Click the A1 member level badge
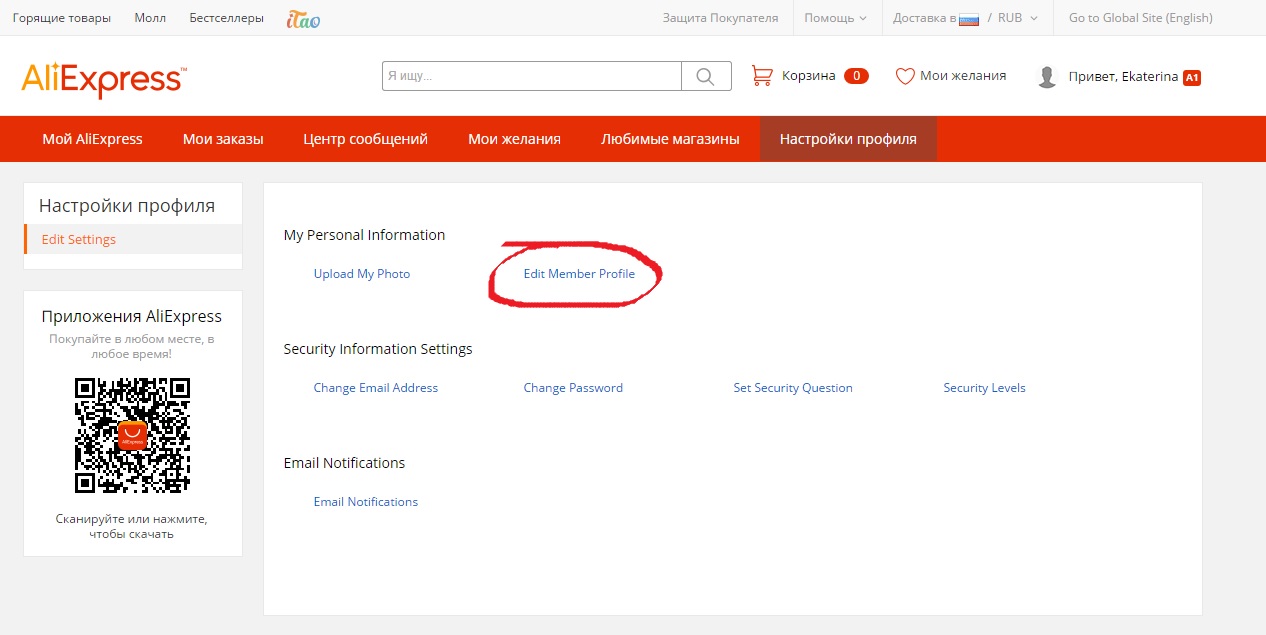This screenshot has width=1266, height=635. pos(1191,77)
